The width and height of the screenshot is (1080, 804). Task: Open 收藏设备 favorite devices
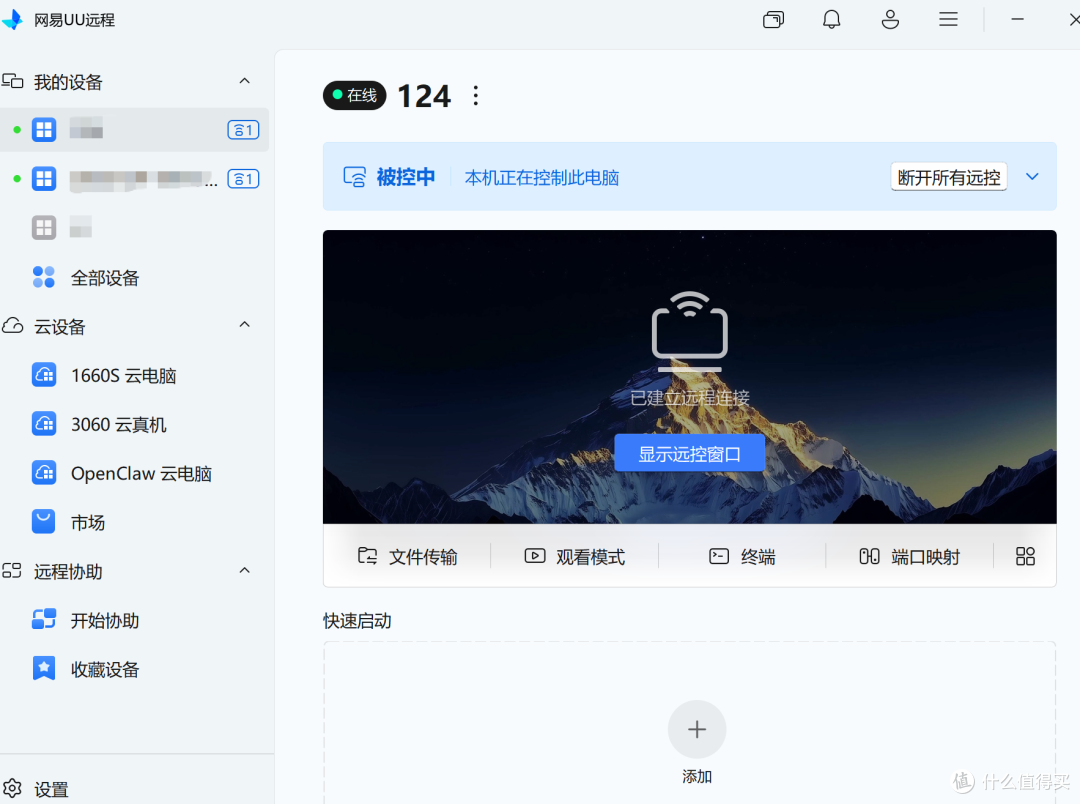(x=134, y=669)
